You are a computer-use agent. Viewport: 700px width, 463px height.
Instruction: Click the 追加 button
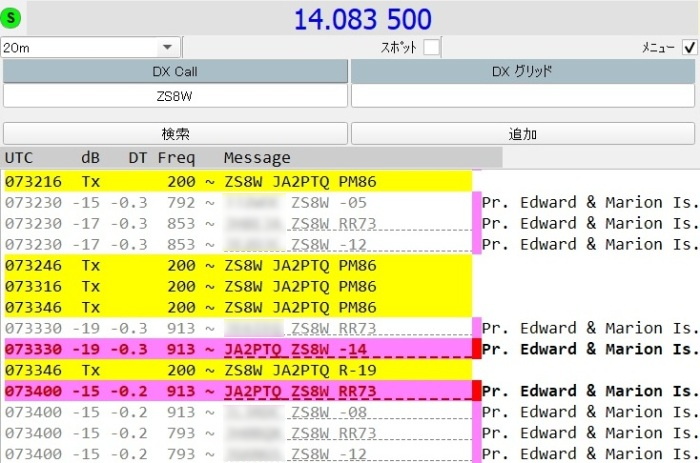pos(523,133)
